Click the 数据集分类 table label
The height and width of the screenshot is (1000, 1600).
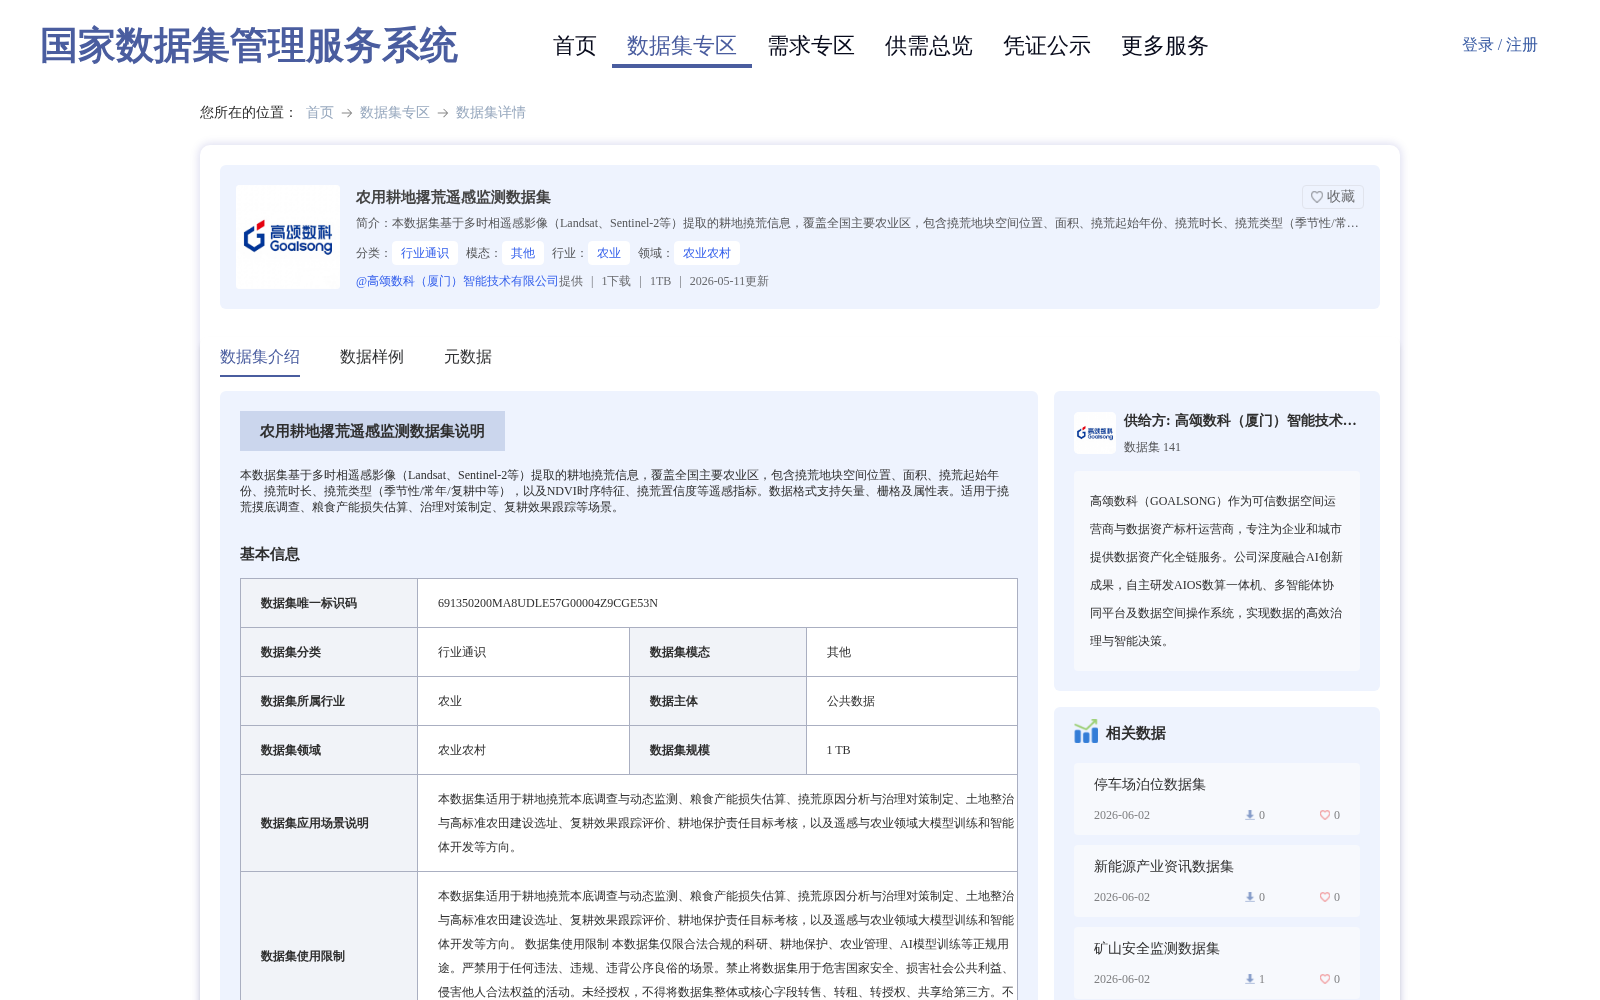(291, 652)
